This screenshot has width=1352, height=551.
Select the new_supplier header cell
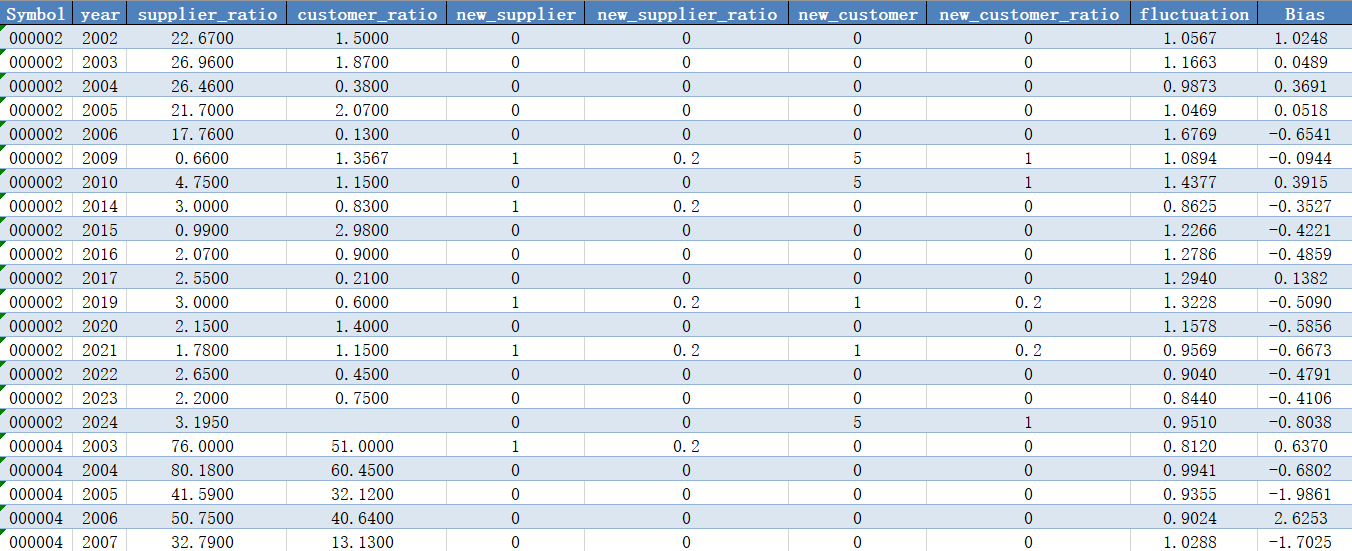[516, 13]
